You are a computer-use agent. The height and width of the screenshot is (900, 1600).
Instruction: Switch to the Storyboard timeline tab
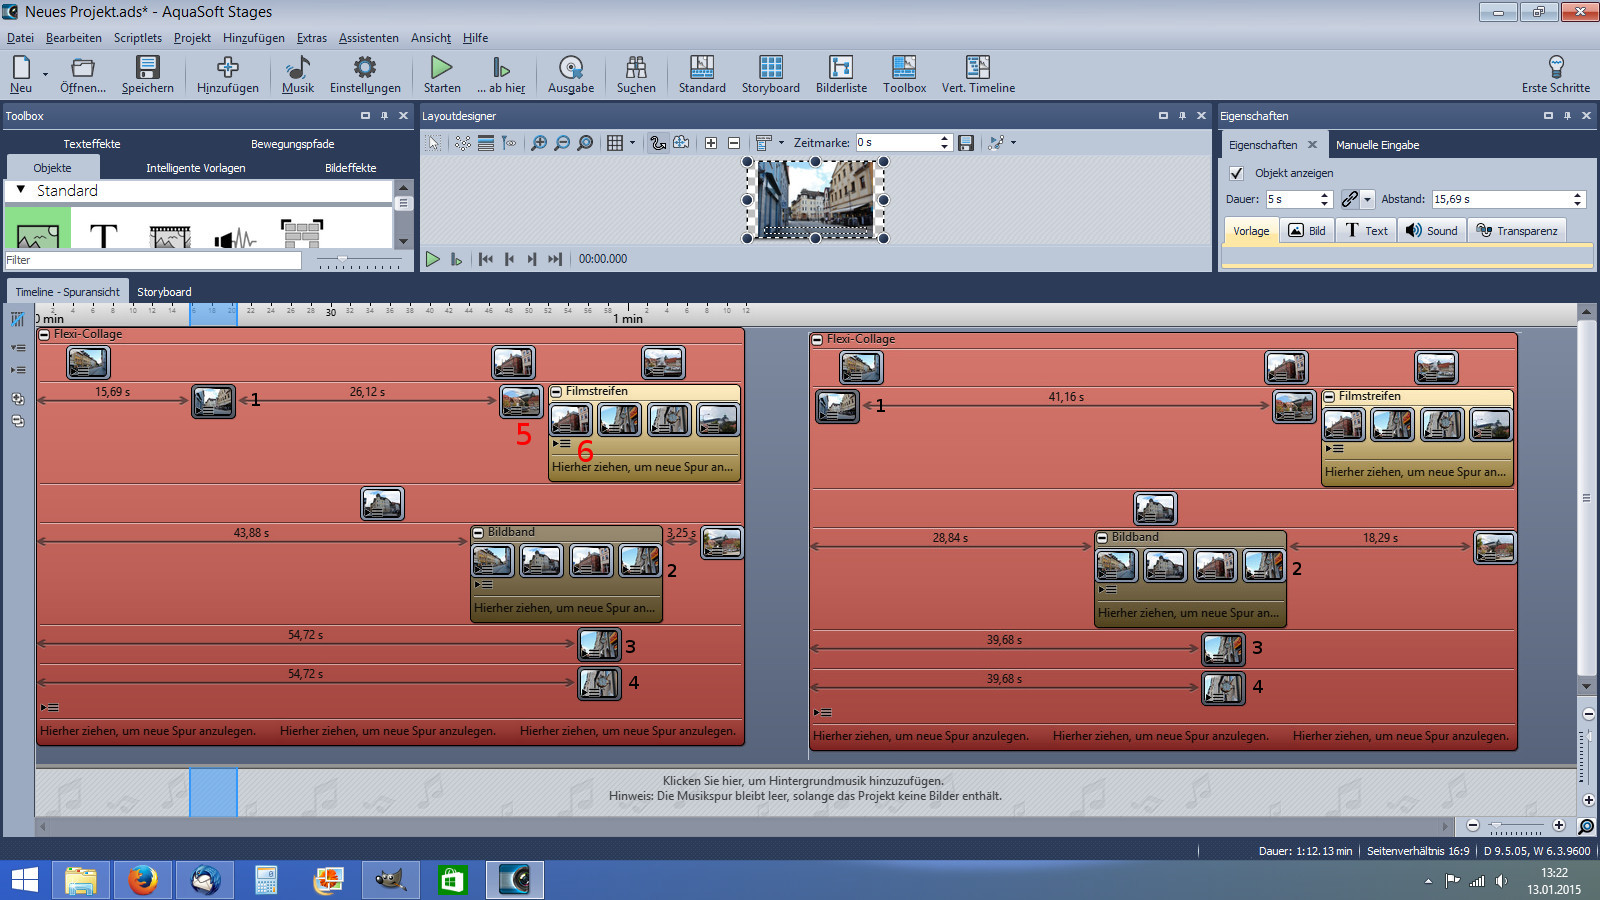164,292
